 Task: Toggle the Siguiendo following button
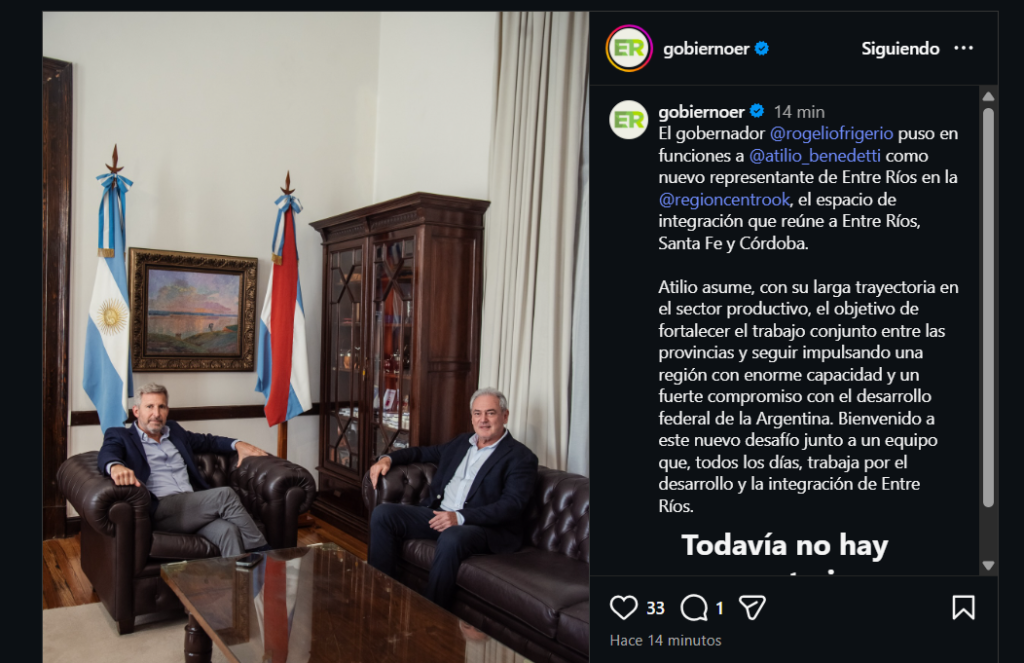pyautogui.click(x=900, y=48)
